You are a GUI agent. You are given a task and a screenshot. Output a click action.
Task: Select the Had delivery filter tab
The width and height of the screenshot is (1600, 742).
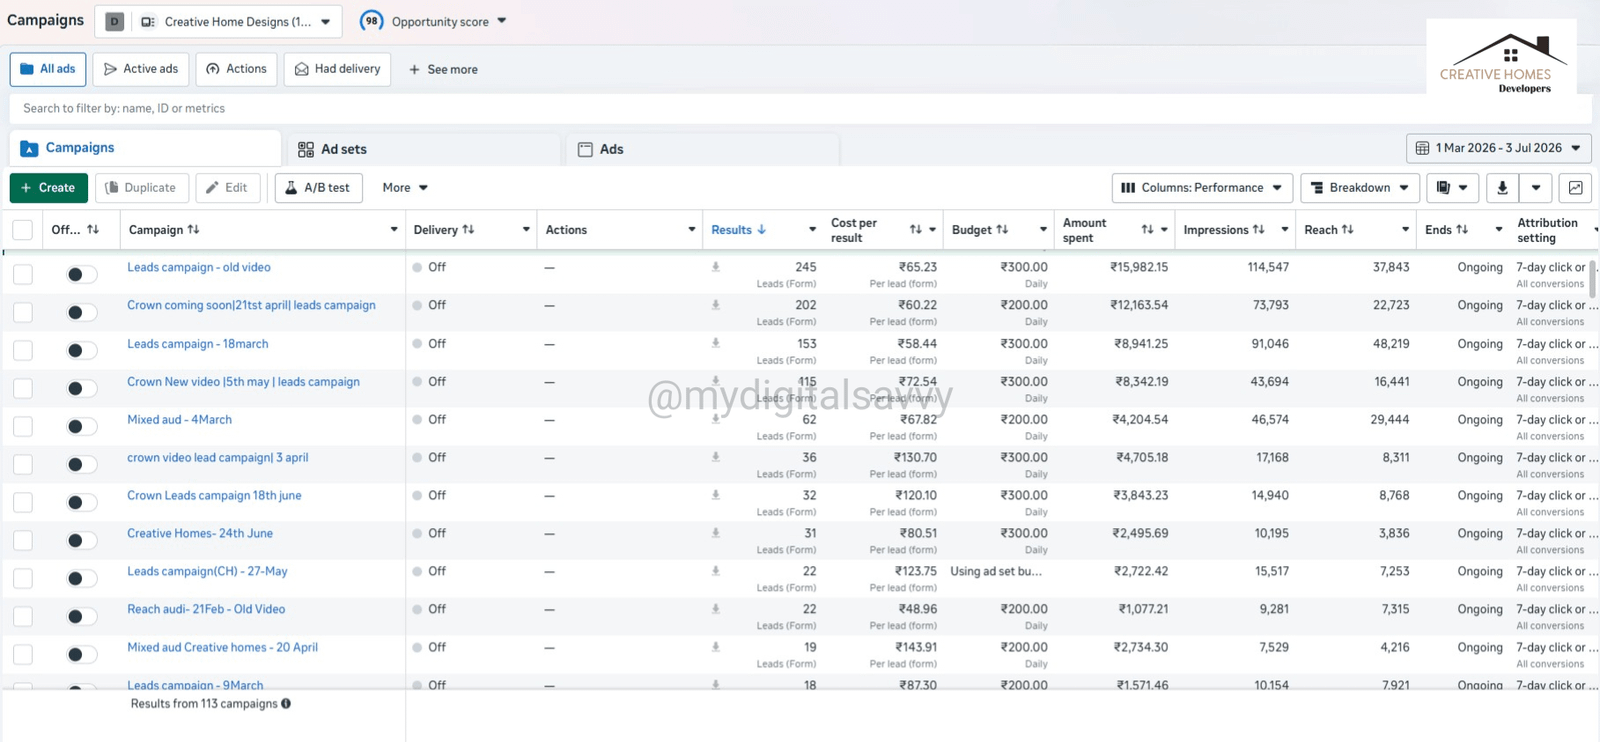(337, 69)
